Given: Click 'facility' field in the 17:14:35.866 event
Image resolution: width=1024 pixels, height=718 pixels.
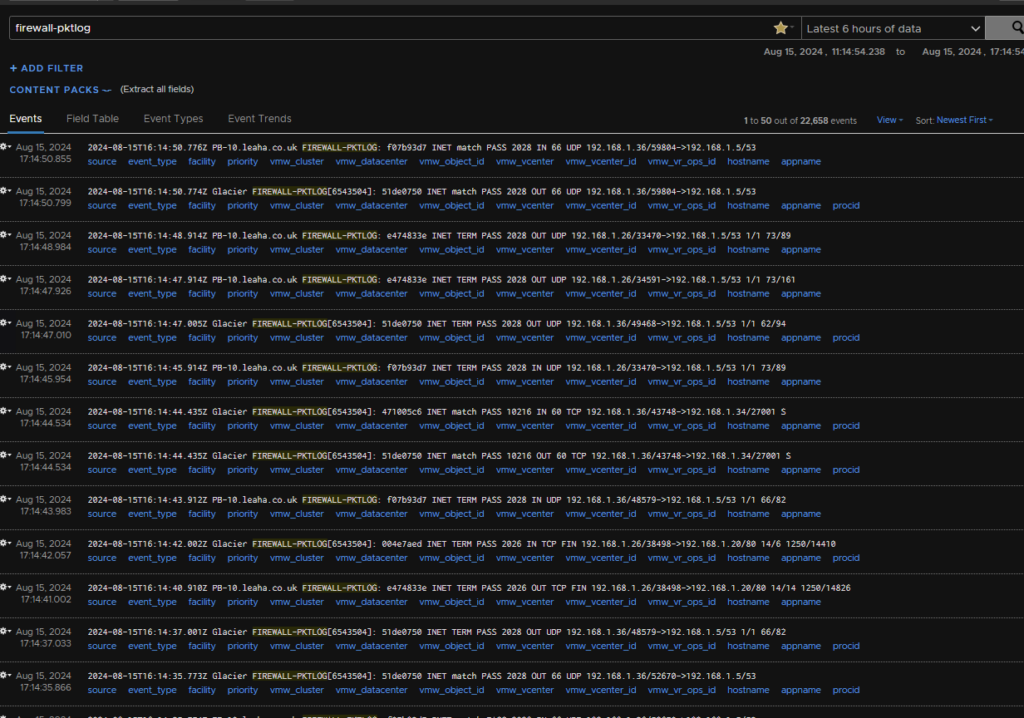Looking at the screenshot, I should 202,690.
